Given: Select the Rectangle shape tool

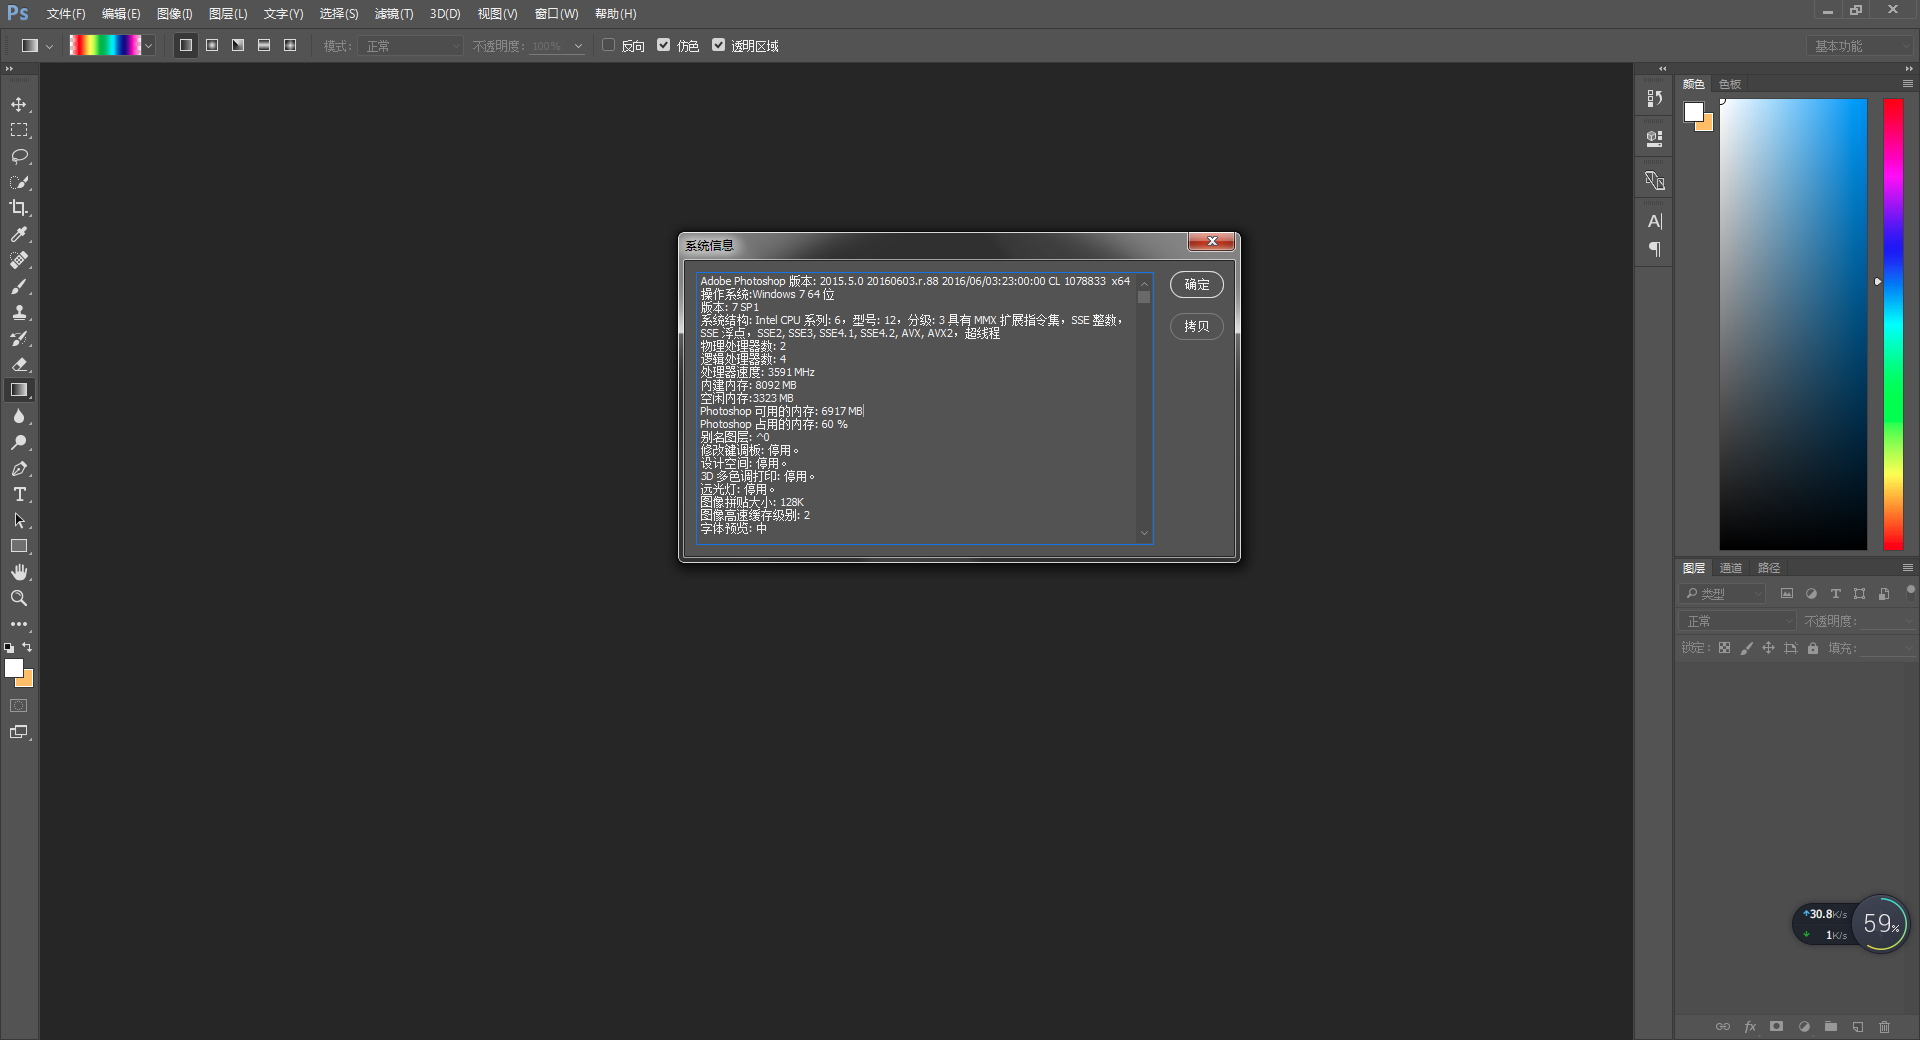Looking at the screenshot, I should click(x=19, y=547).
